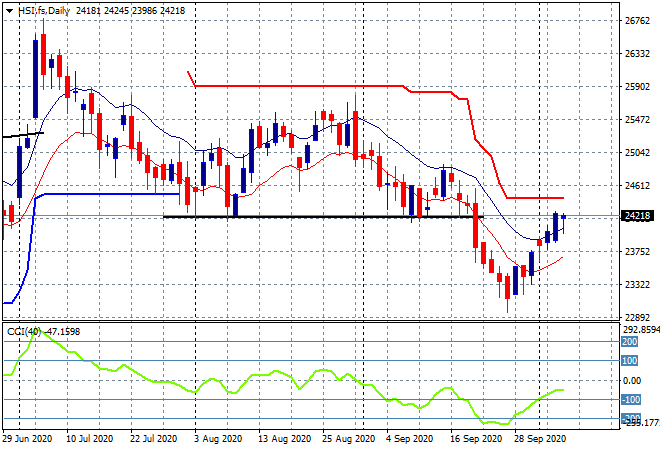
Task: Click the lowest red candle with the long wick
Action: pyautogui.click(x=508, y=288)
